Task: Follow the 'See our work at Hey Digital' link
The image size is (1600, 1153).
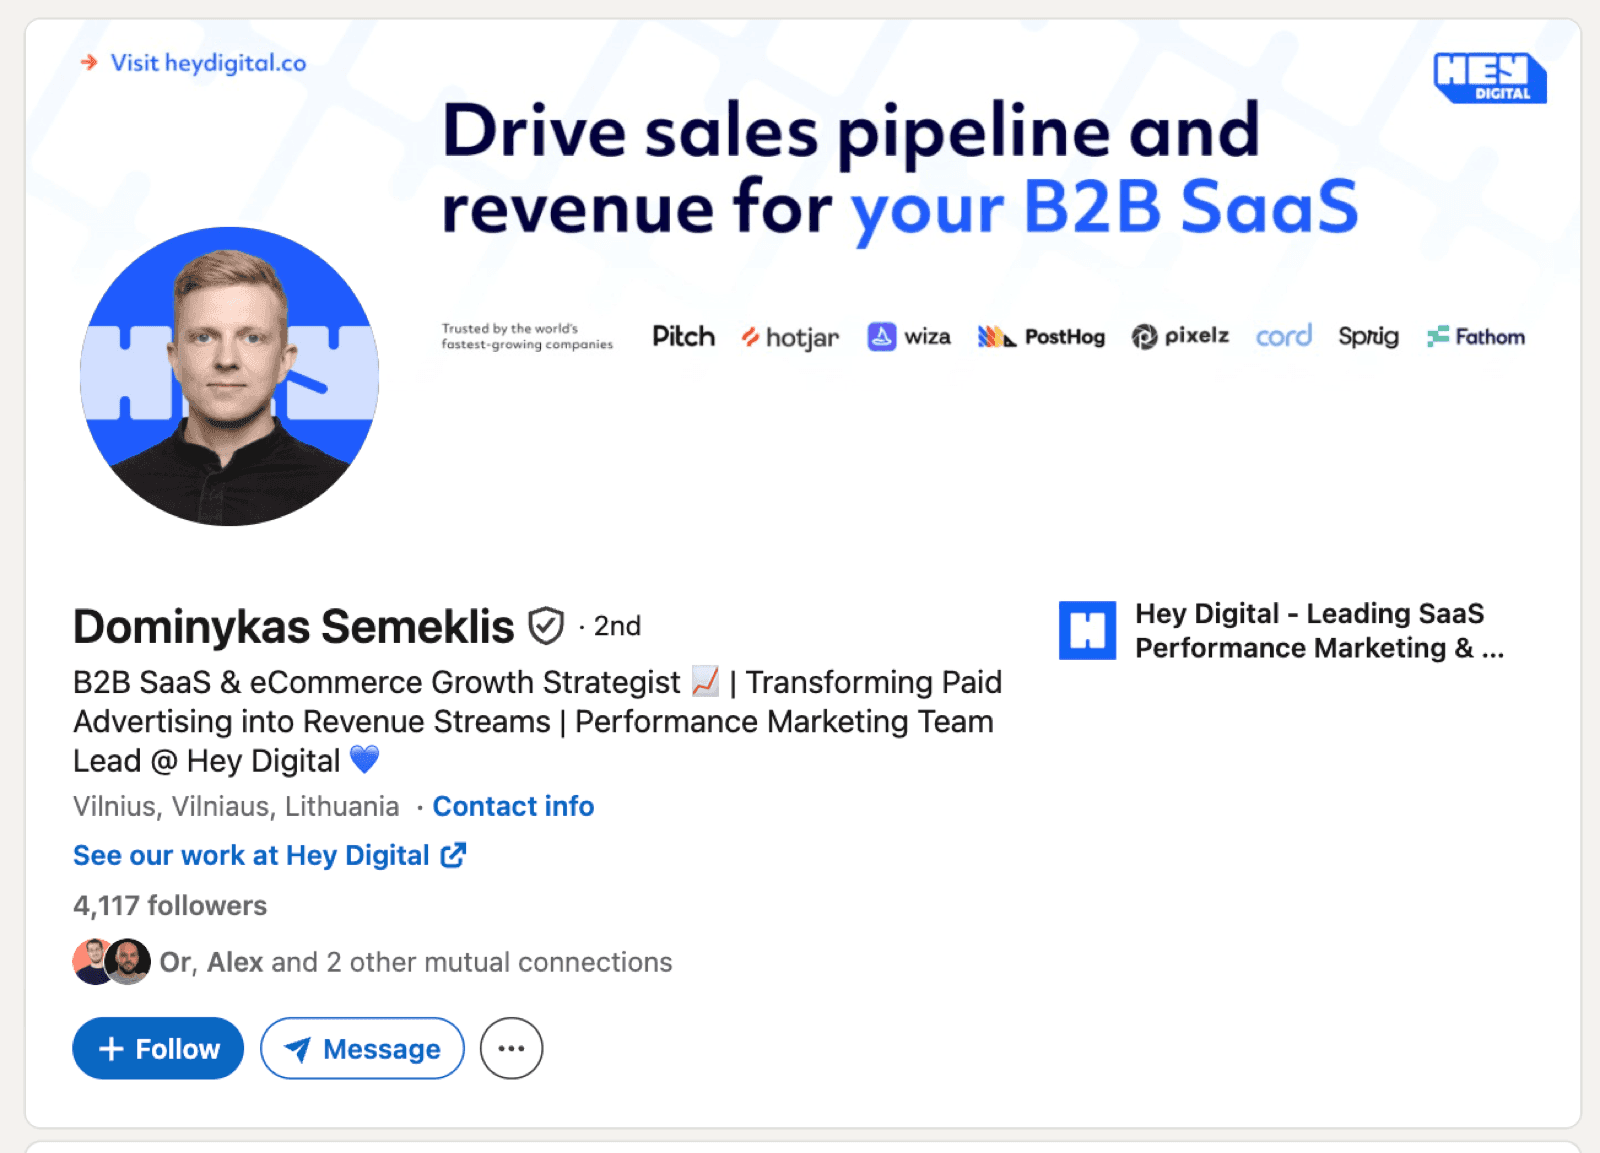Action: (269, 855)
